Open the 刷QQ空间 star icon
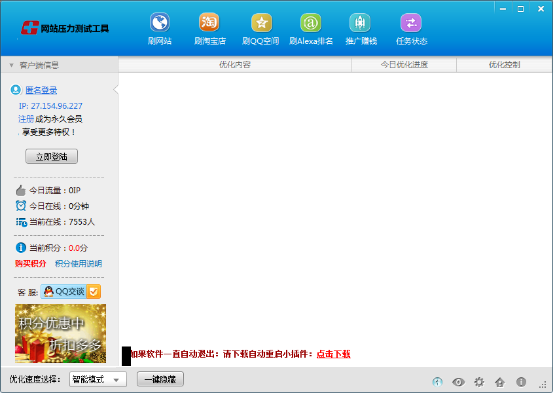 tap(261, 23)
